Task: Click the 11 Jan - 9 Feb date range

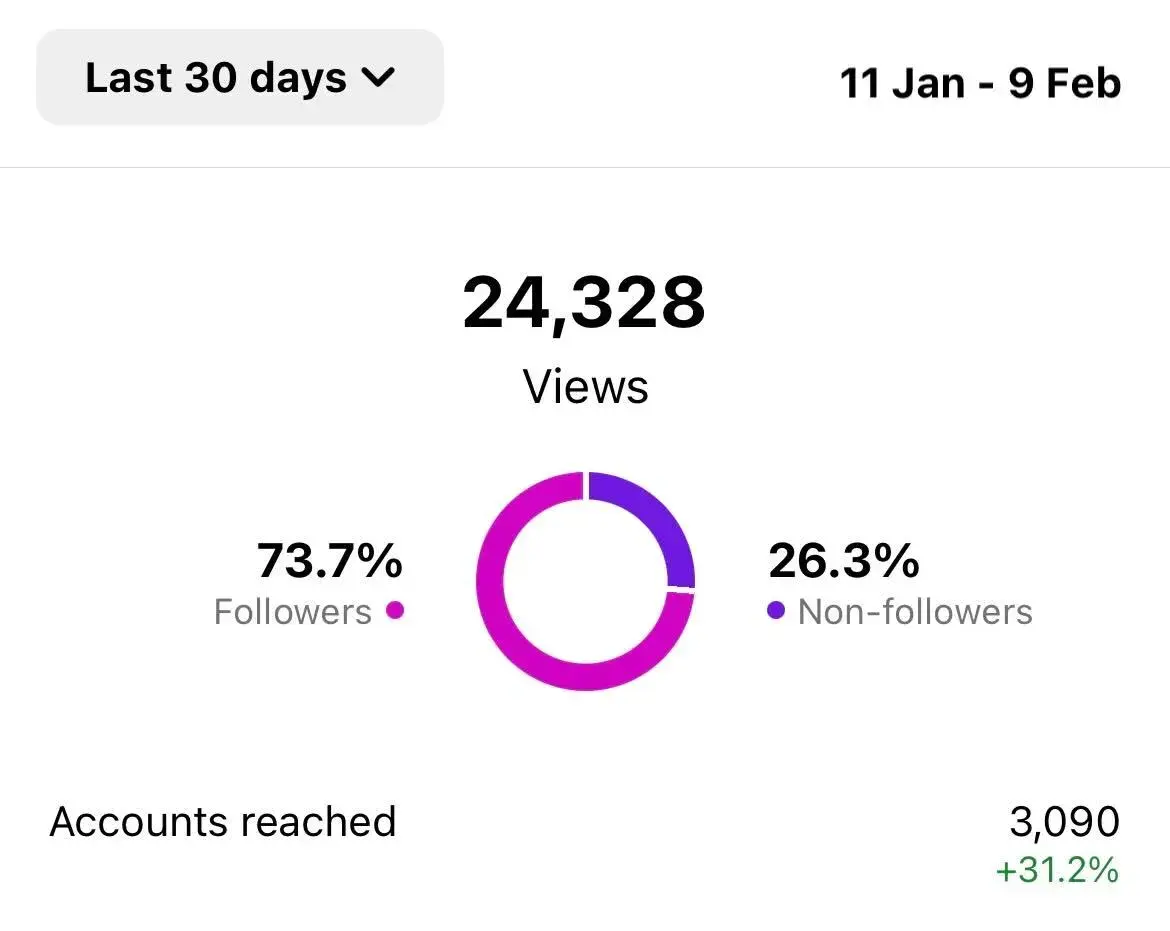Action: [x=981, y=83]
